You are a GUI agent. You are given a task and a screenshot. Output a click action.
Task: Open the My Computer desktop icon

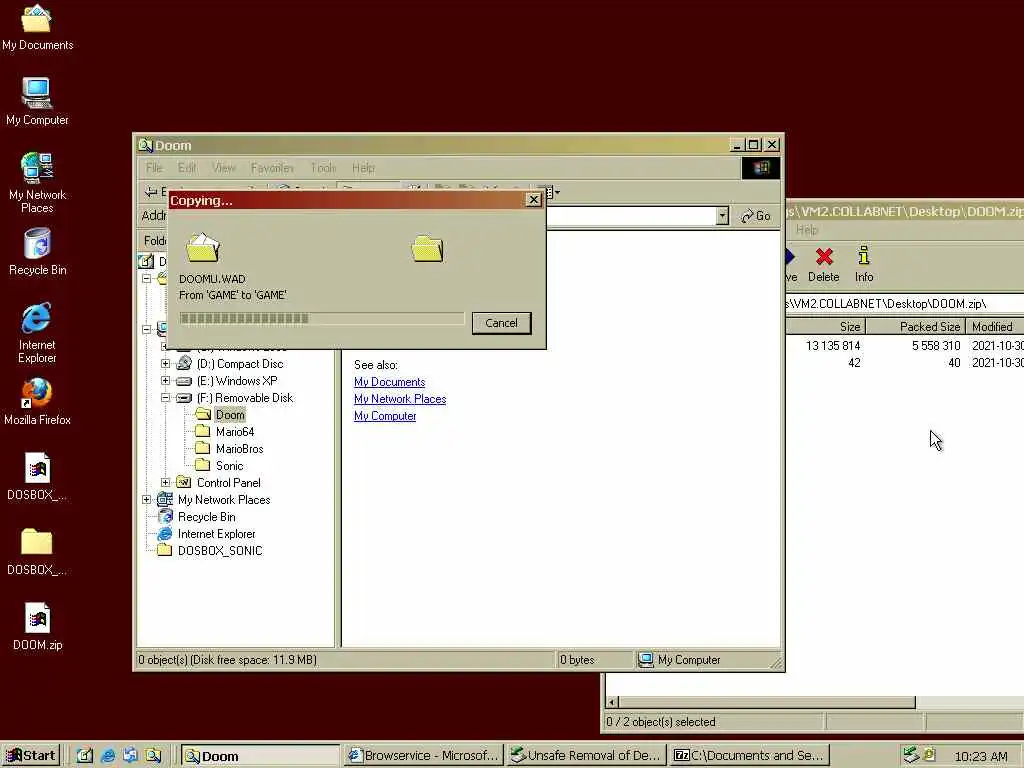coord(37,102)
